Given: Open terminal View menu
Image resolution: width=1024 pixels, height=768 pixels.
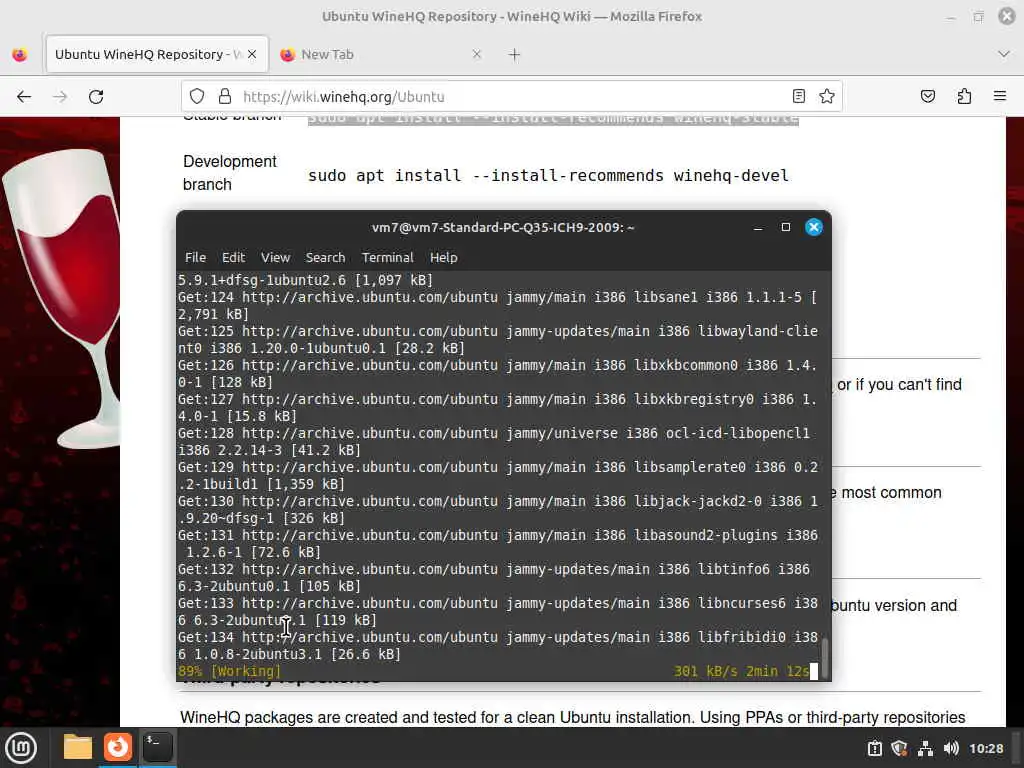Looking at the screenshot, I should [276, 257].
